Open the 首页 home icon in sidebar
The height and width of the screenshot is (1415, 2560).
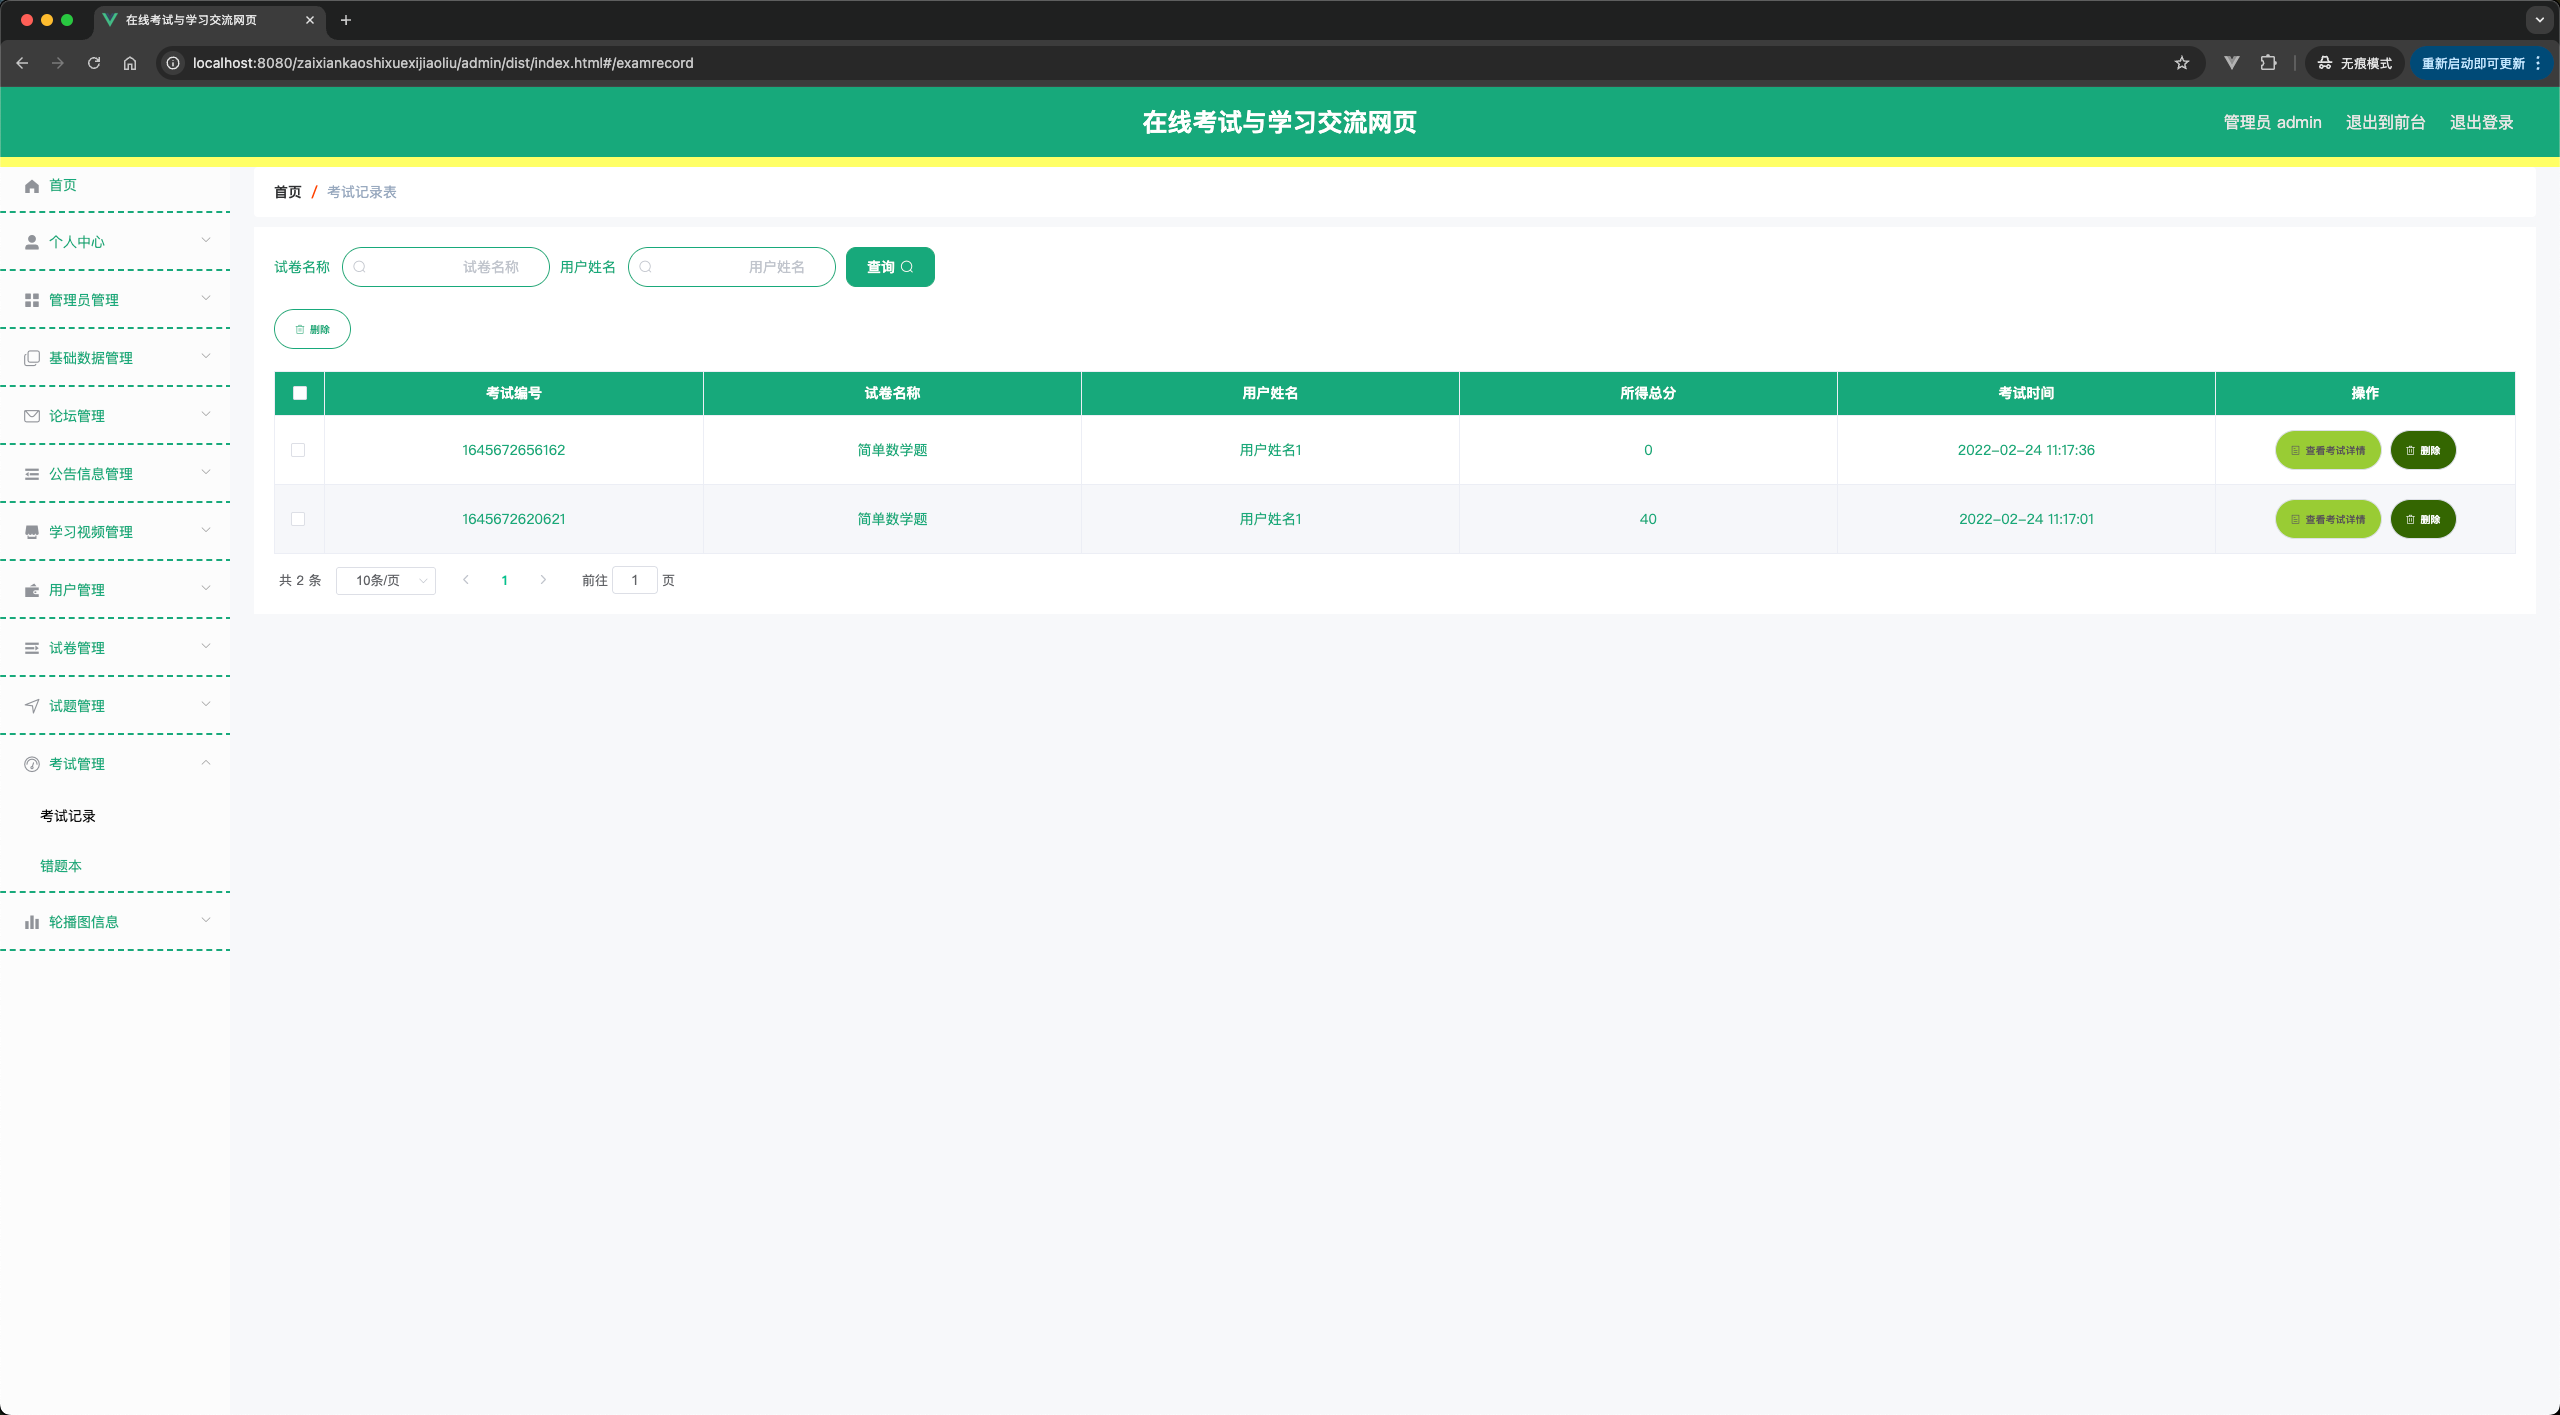pos(32,186)
